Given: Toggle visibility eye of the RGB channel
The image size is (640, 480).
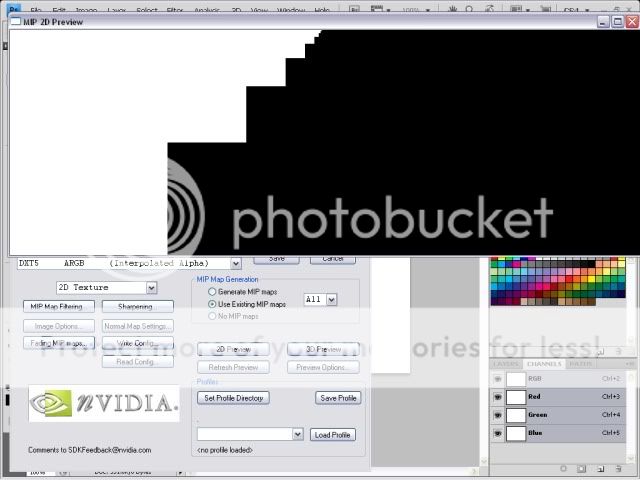Looking at the screenshot, I should click(498, 379).
